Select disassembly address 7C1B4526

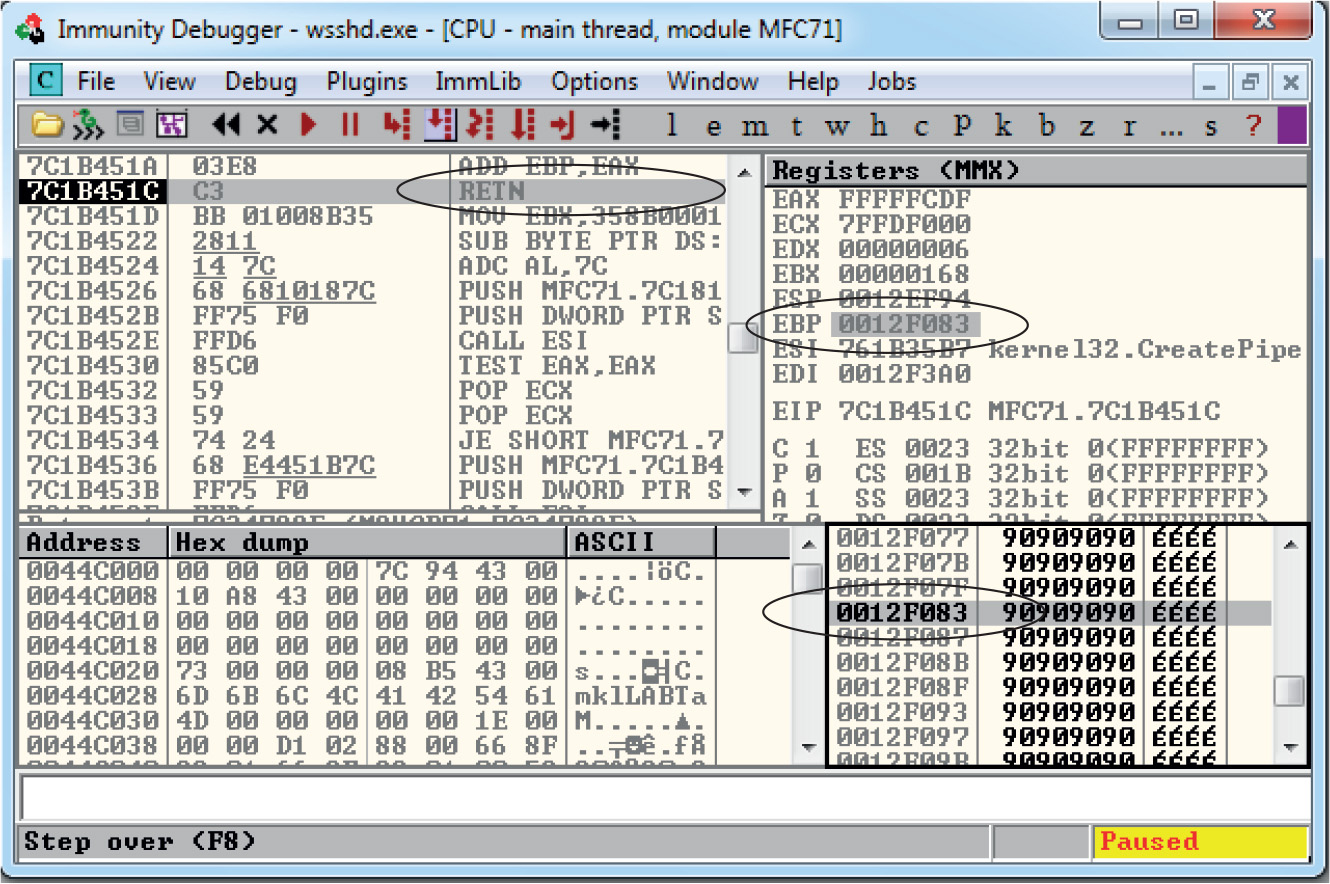pos(92,290)
